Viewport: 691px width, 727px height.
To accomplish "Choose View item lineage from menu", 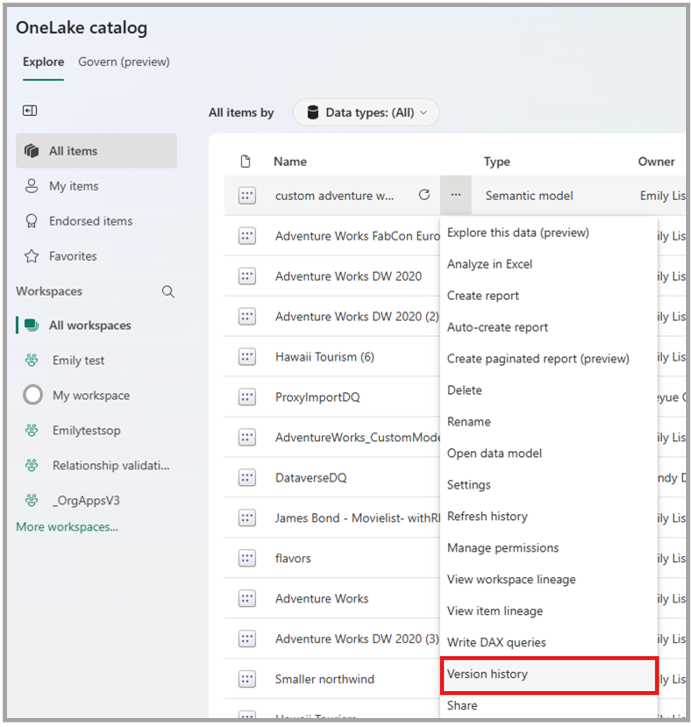I will (x=549, y=611).
